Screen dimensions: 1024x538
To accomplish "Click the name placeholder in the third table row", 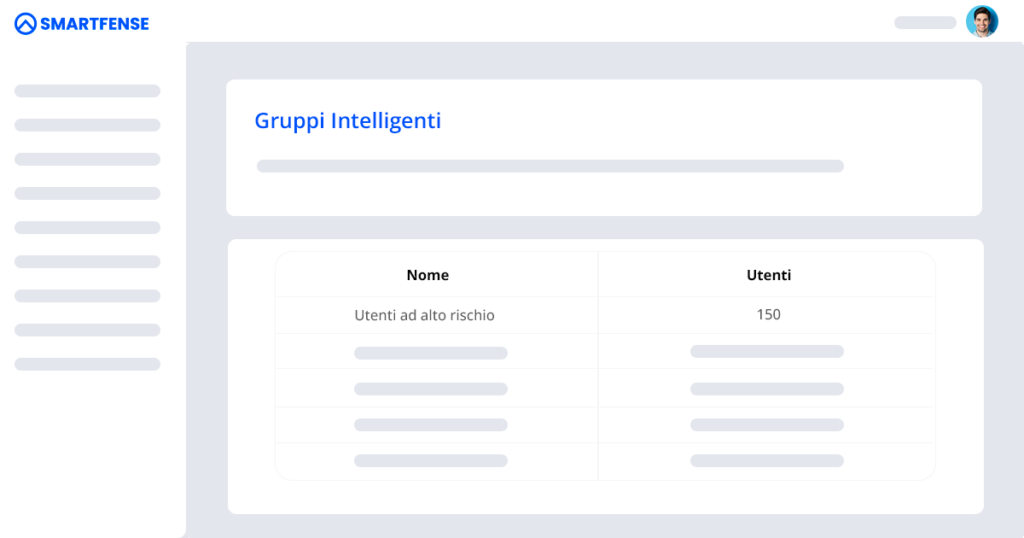I will (431, 388).
